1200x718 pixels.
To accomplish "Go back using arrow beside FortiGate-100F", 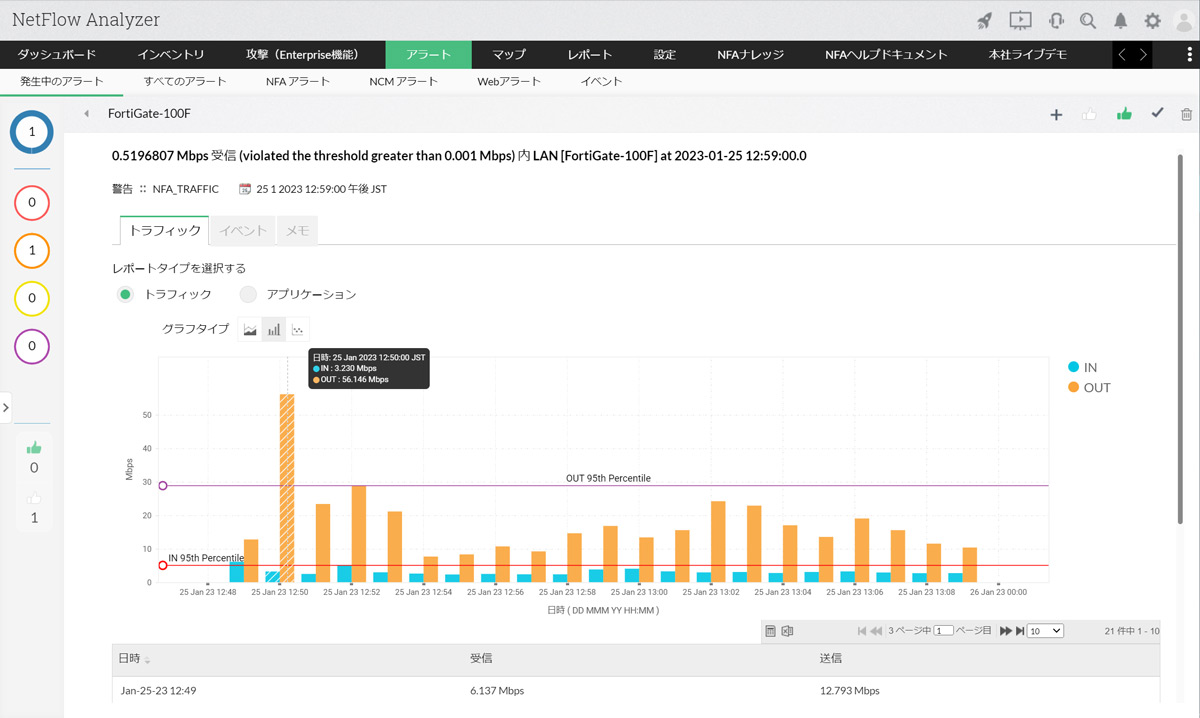I will [87, 114].
